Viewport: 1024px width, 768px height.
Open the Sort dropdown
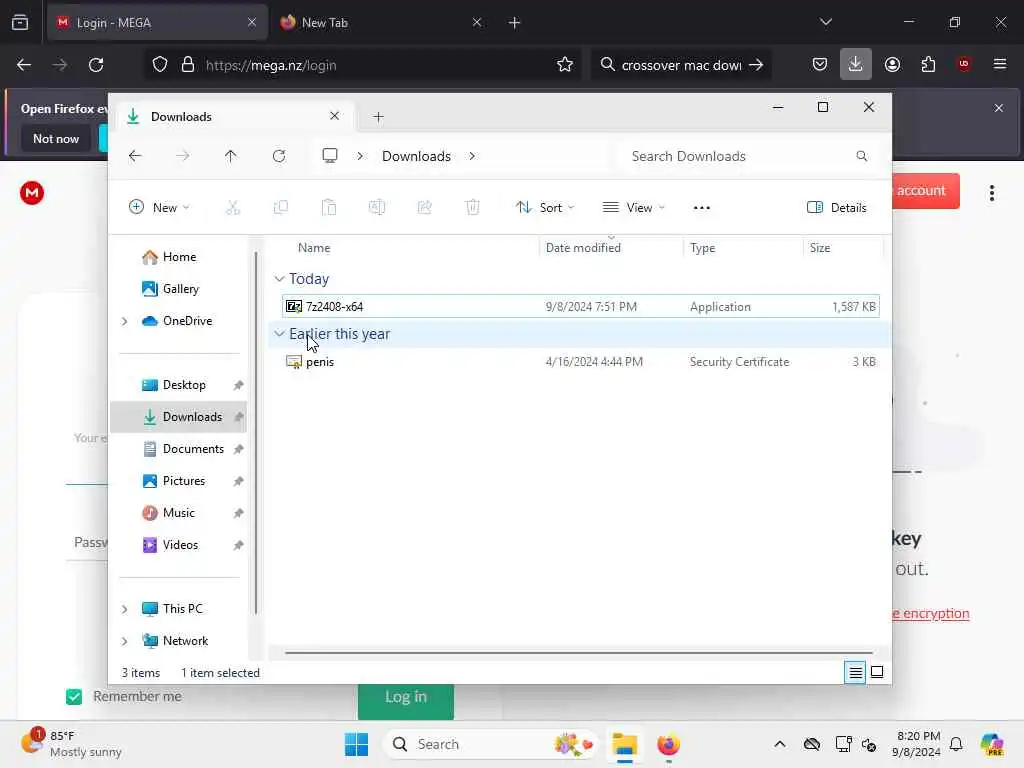point(545,208)
